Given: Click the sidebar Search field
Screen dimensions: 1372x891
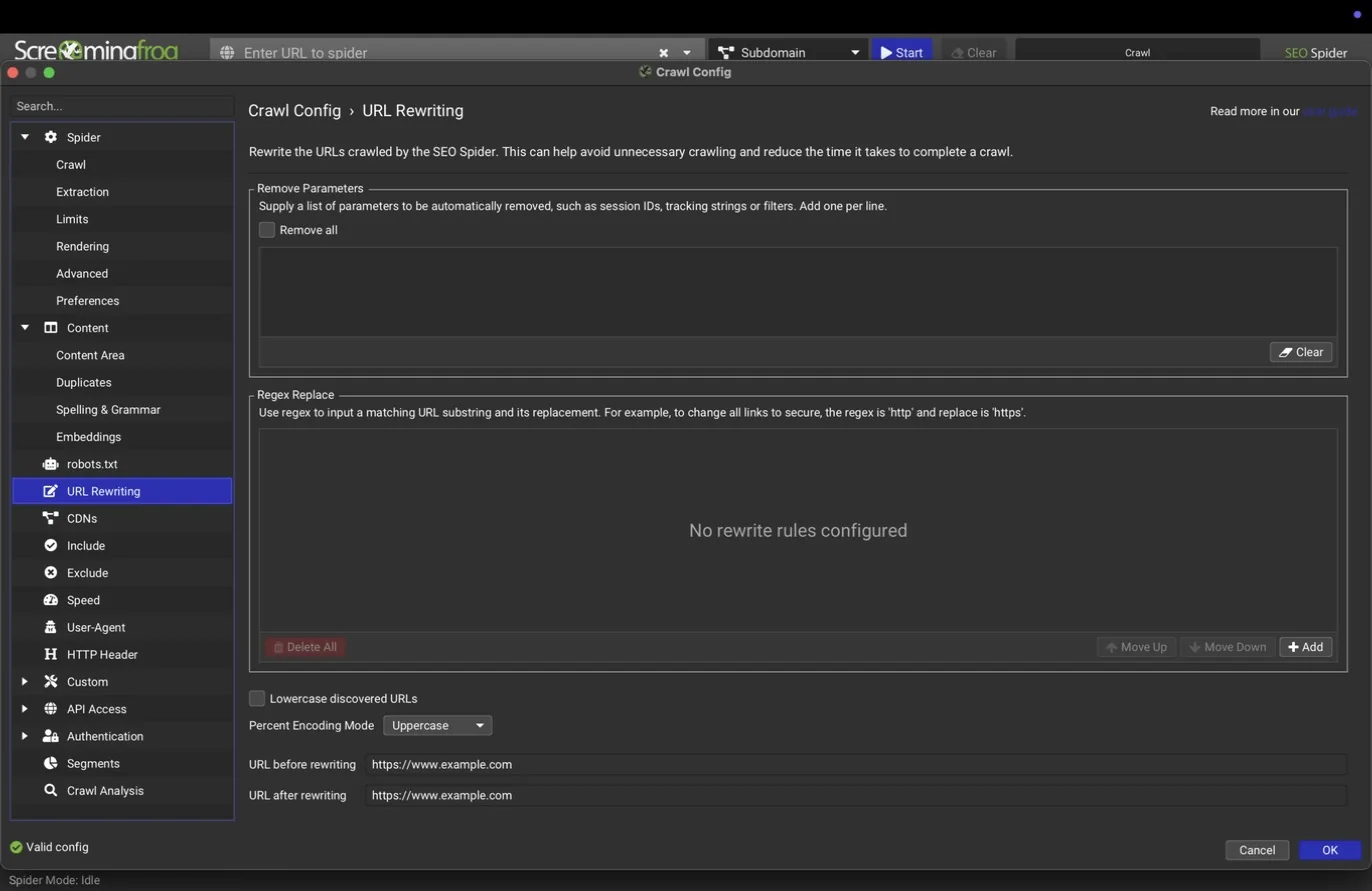Looking at the screenshot, I should [122, 106].
